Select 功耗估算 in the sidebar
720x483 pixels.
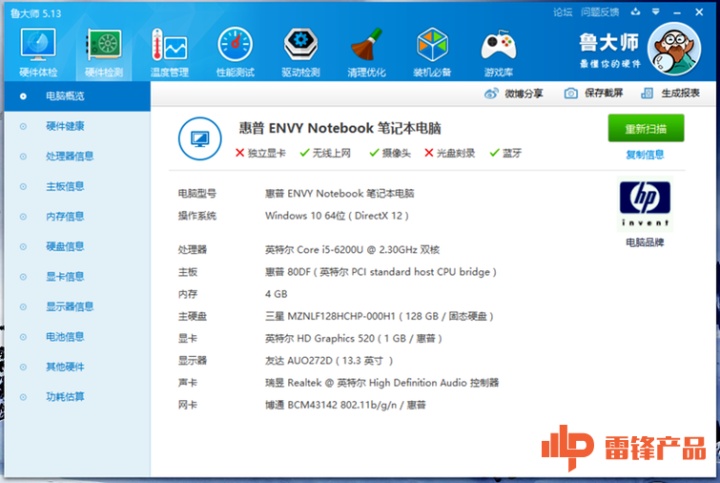coord(77,397)
